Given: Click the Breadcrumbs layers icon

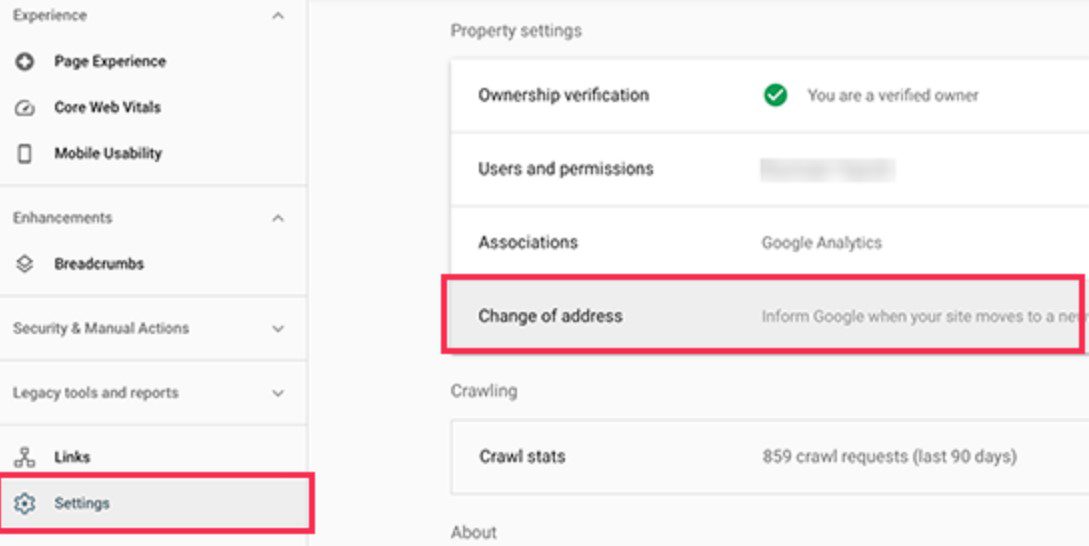Looking at the screenshot, I should (x=26, y=265).
